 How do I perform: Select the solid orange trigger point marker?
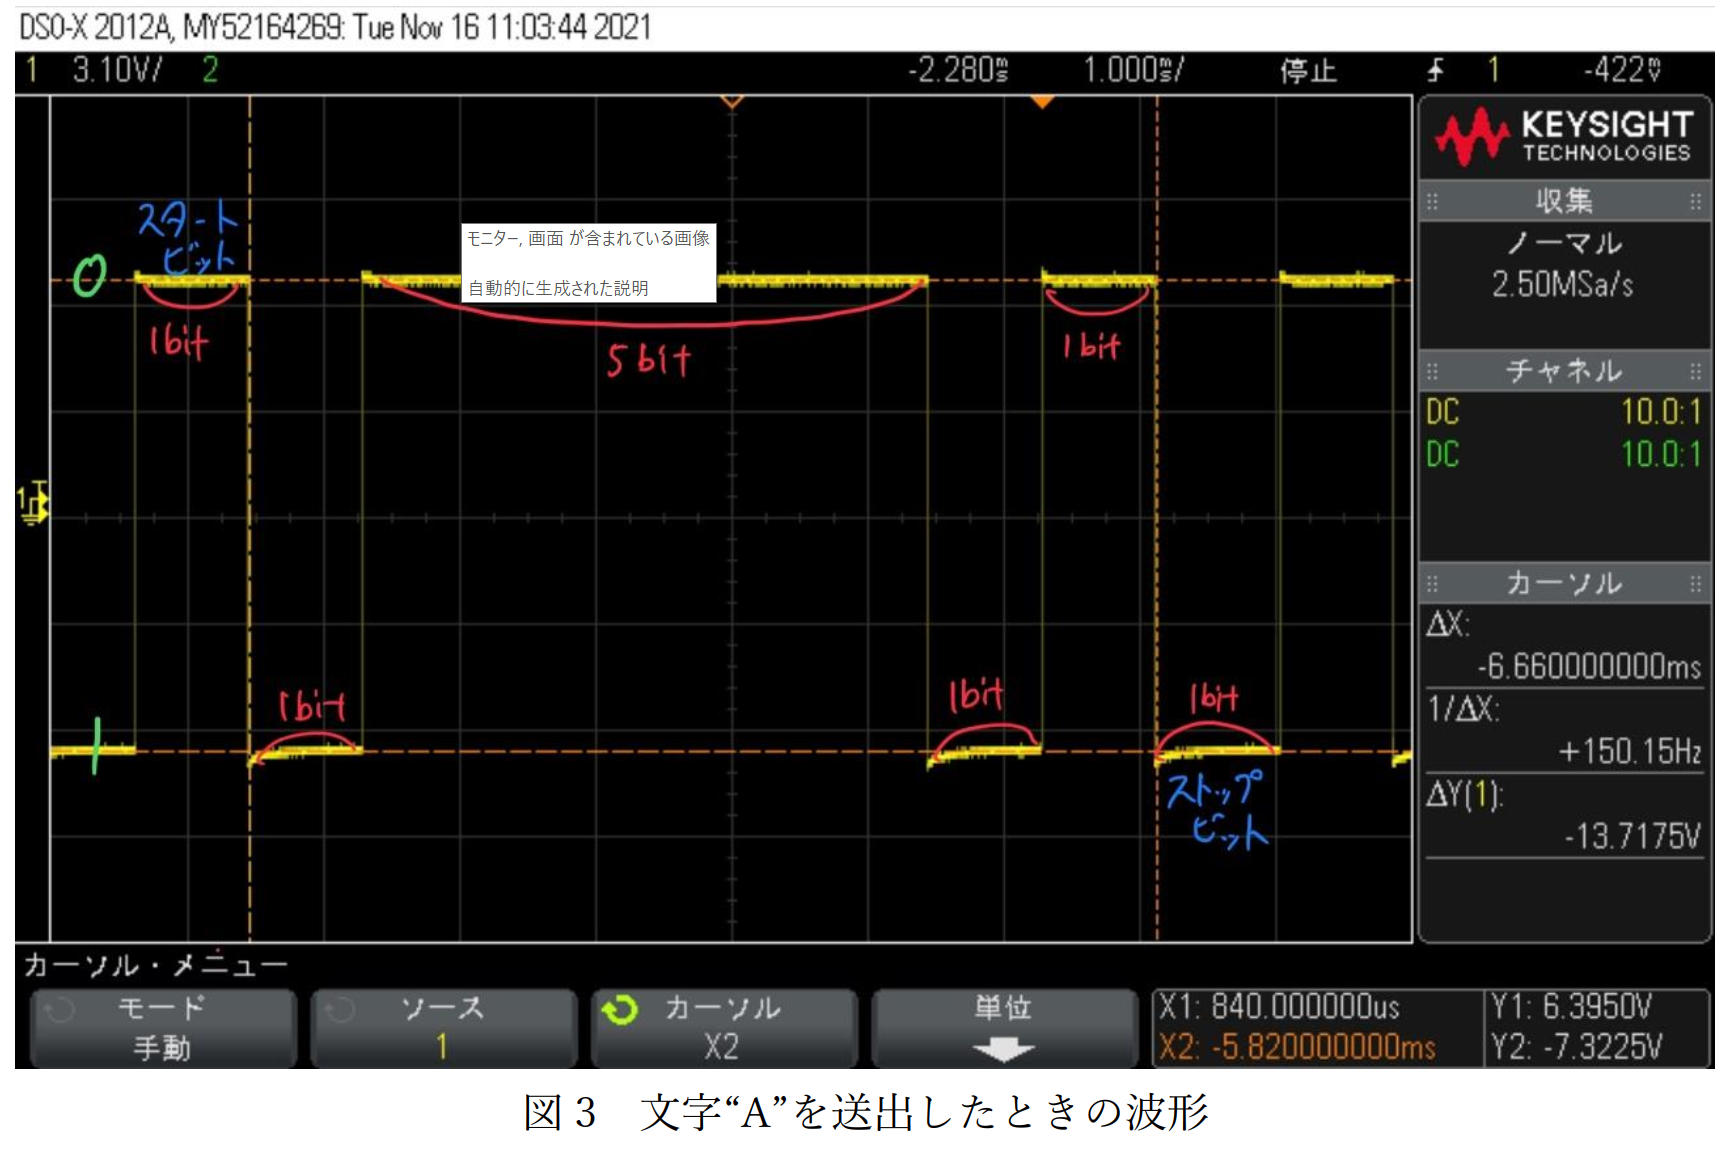tap(1042, 102)
